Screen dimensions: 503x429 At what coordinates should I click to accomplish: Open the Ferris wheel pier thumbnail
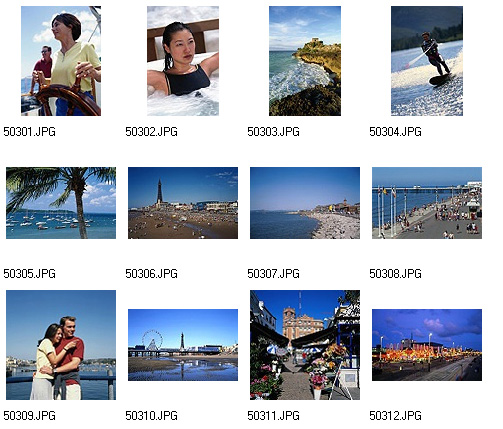[183, 345]
